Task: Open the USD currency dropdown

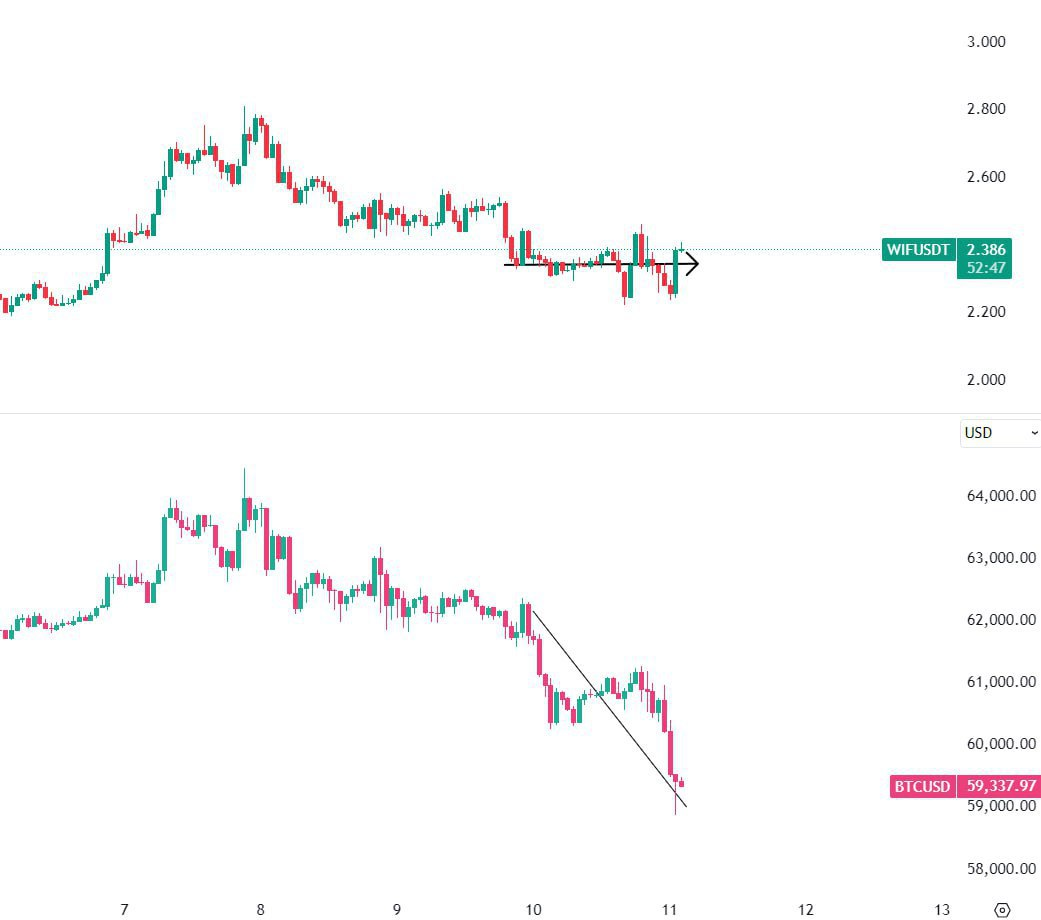Action: pos(999,433)
